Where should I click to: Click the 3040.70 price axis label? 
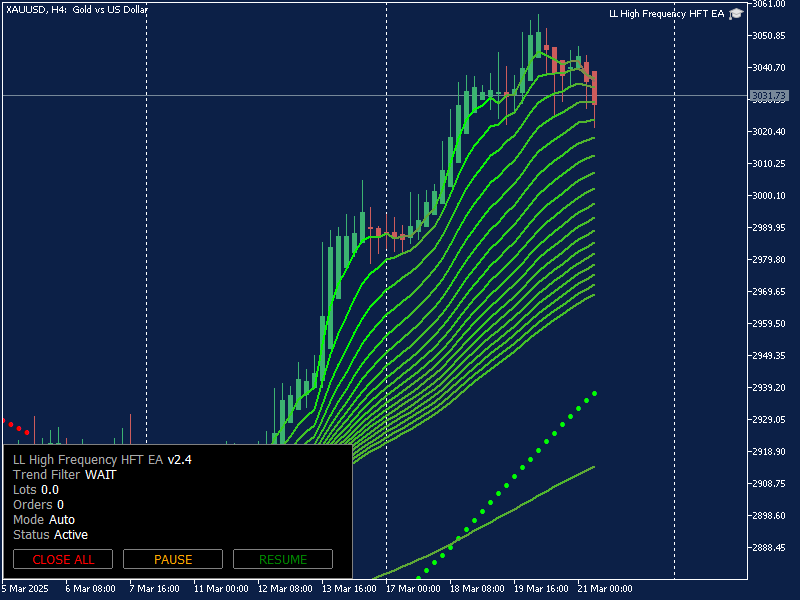click(769, 67)
